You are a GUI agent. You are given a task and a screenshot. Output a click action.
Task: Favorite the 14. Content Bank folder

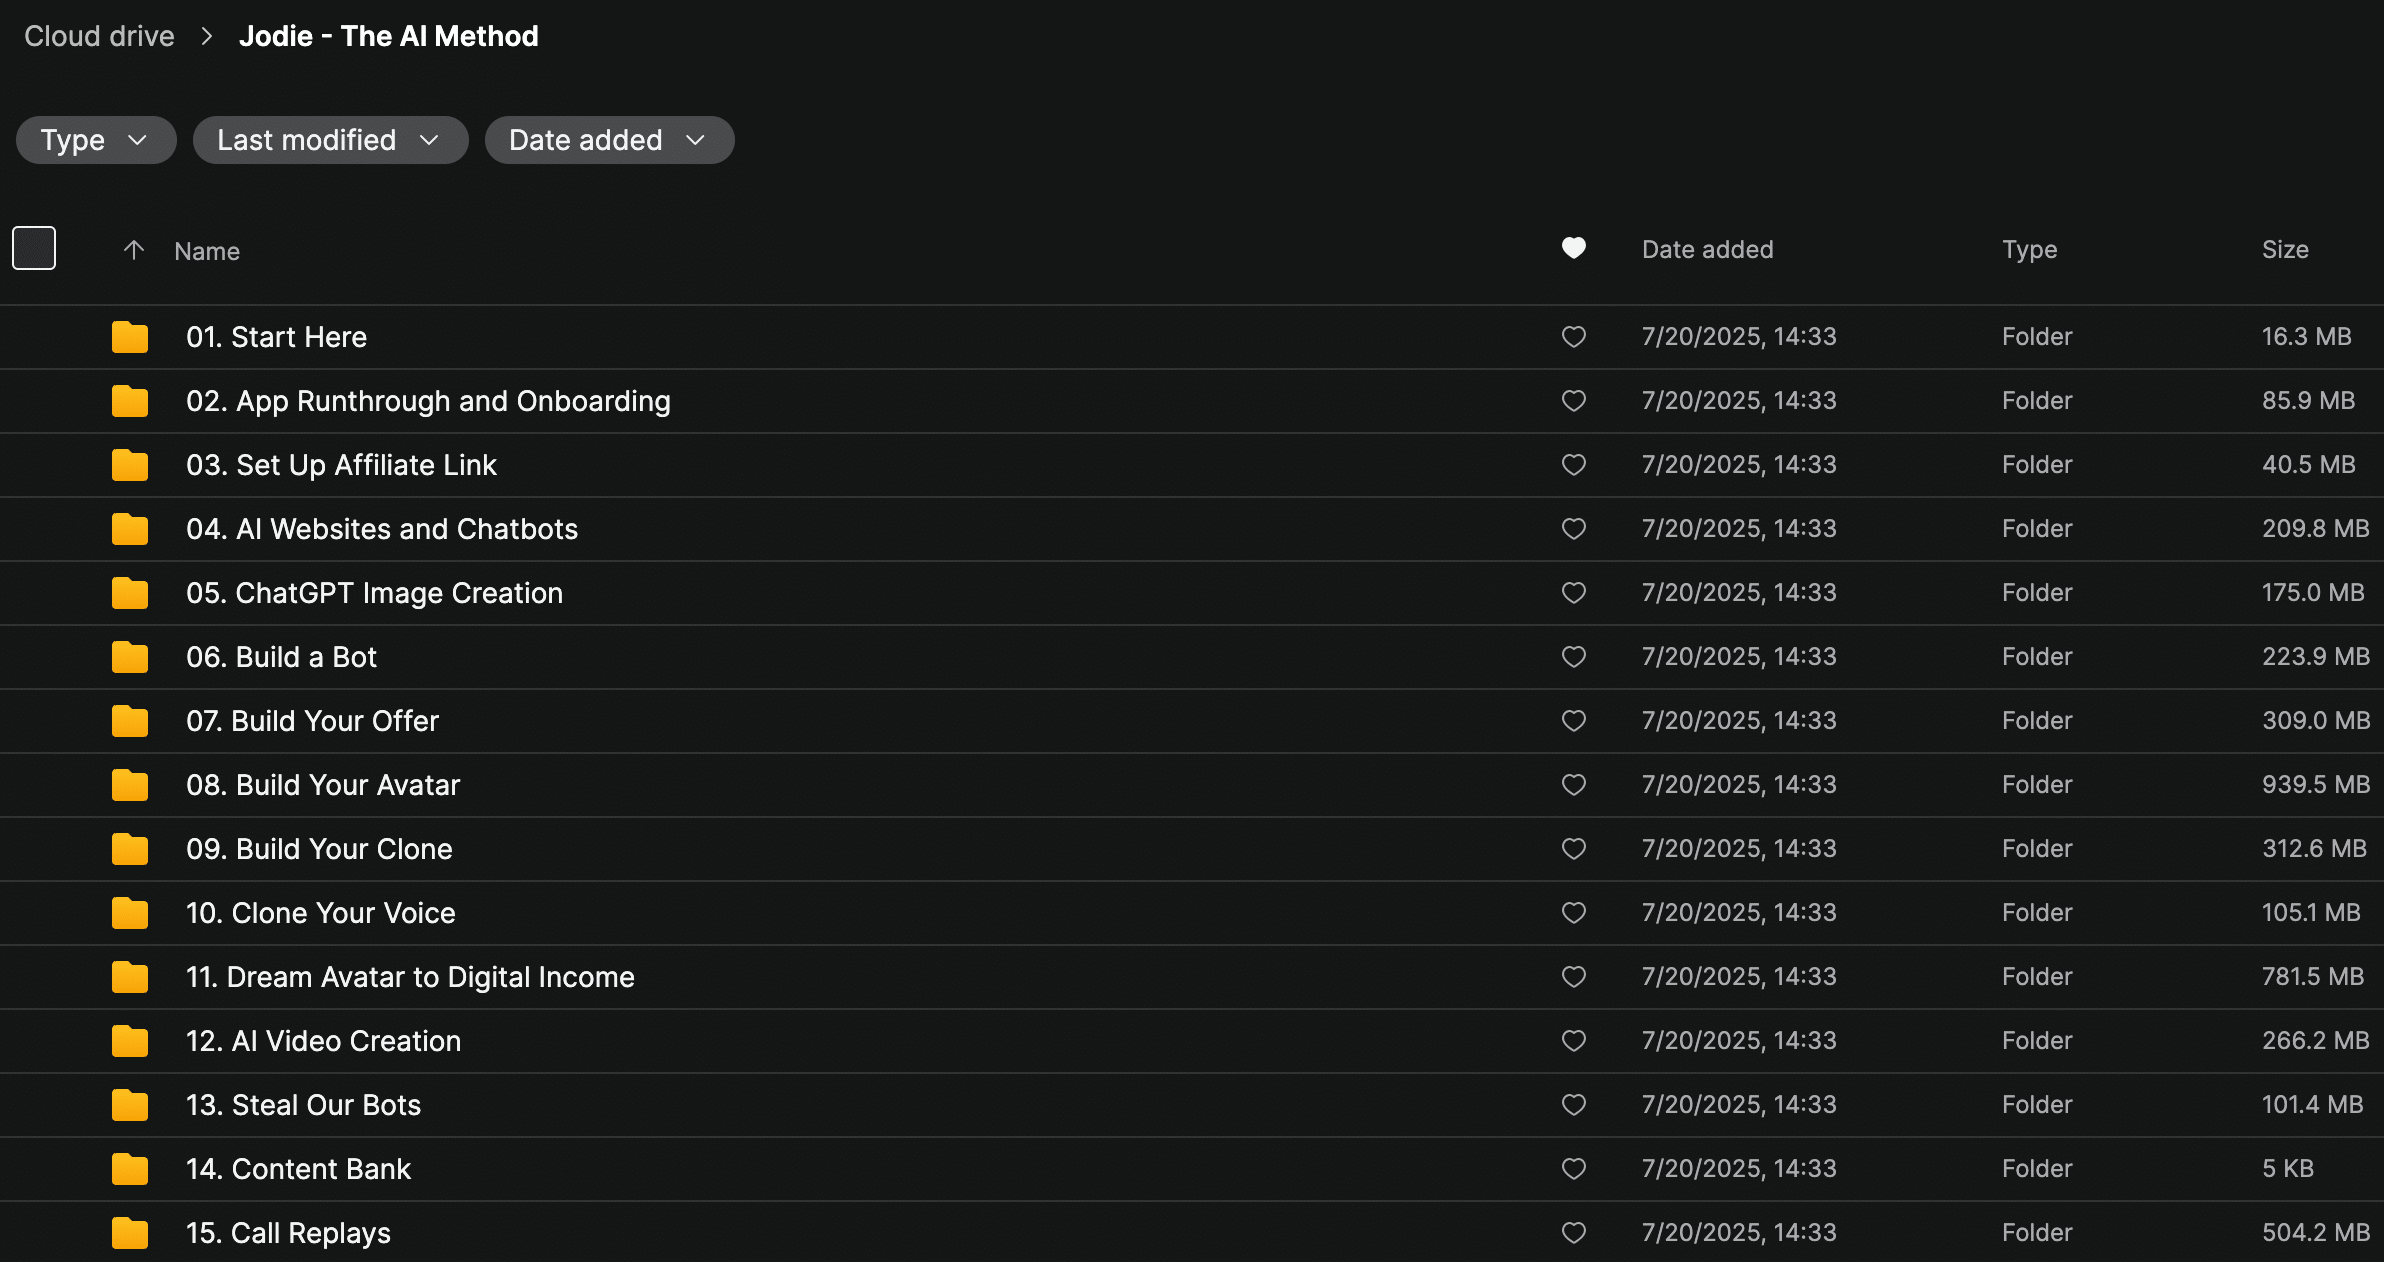[1574, 1169]
